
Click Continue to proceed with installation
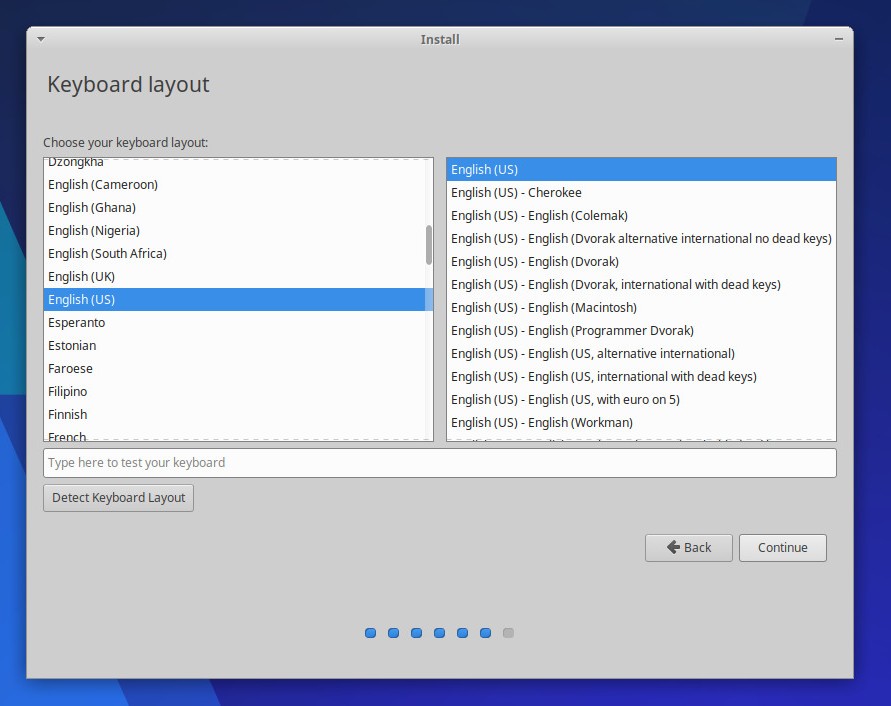(782, 547)
